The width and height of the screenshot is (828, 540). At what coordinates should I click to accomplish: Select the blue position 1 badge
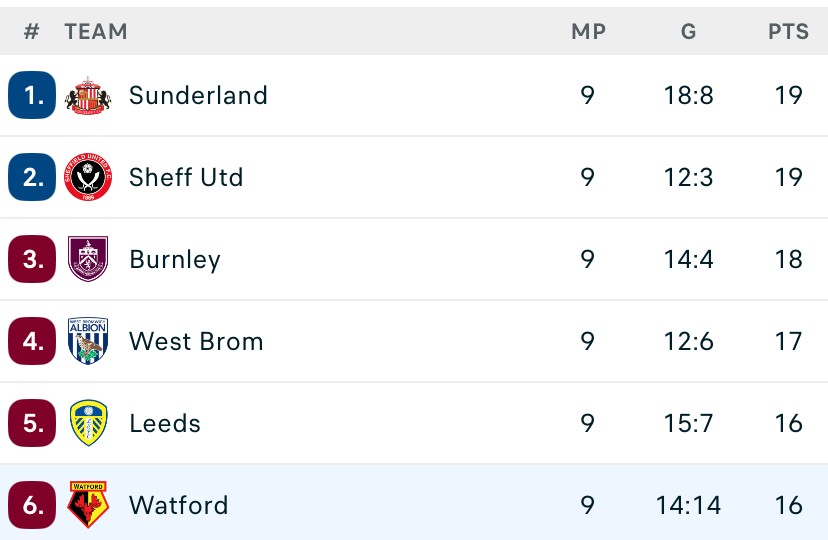point(32,95)
